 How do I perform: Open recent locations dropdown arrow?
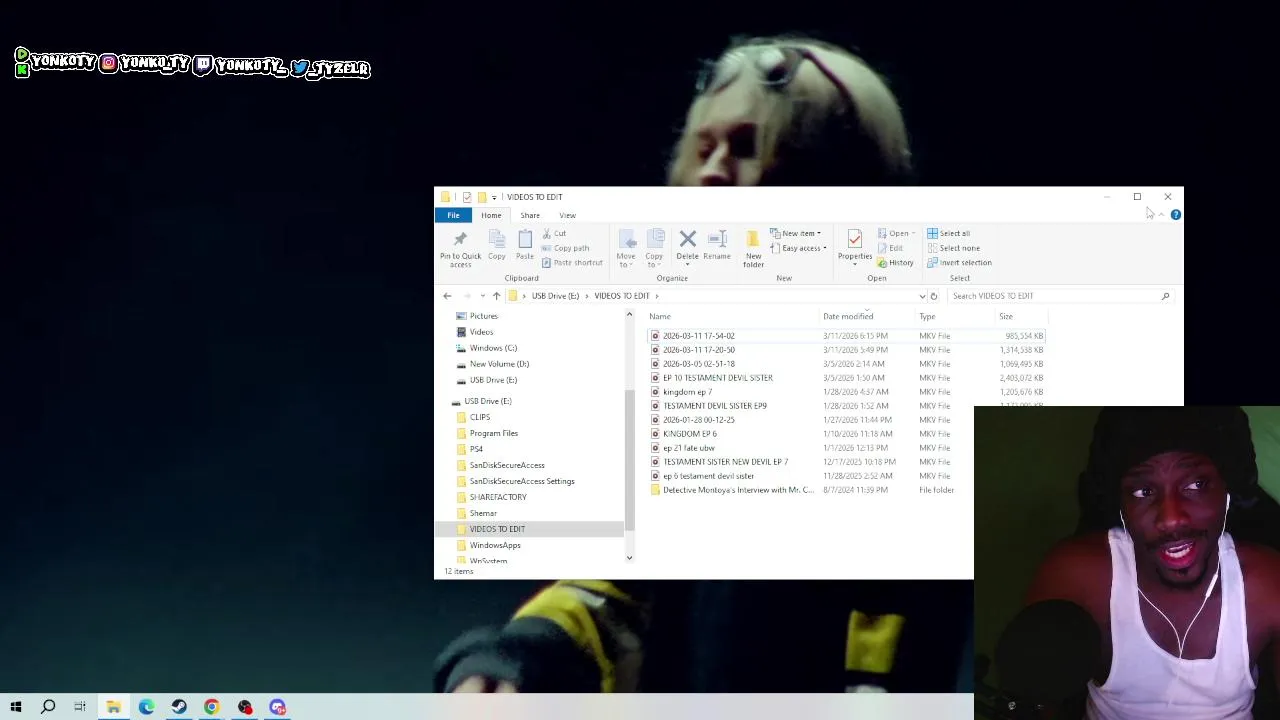click(x=482, y=296)
